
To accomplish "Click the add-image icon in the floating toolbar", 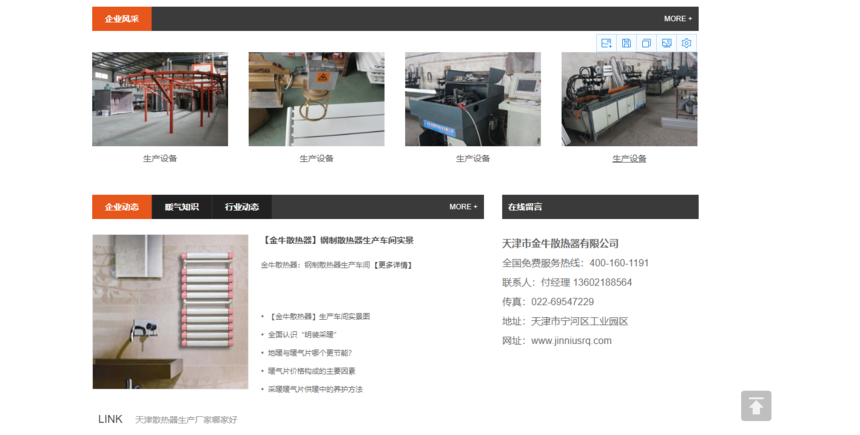I will tap(606, 43).
